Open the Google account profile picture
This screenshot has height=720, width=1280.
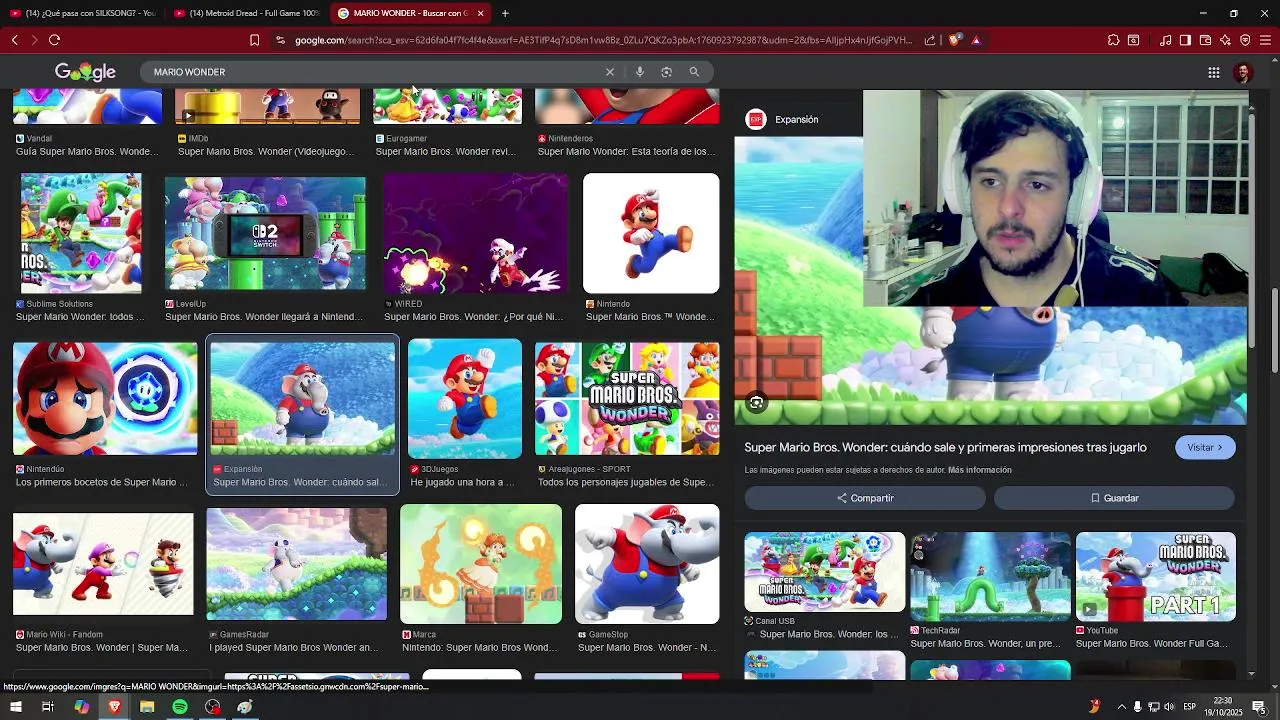coord(1243,72)
